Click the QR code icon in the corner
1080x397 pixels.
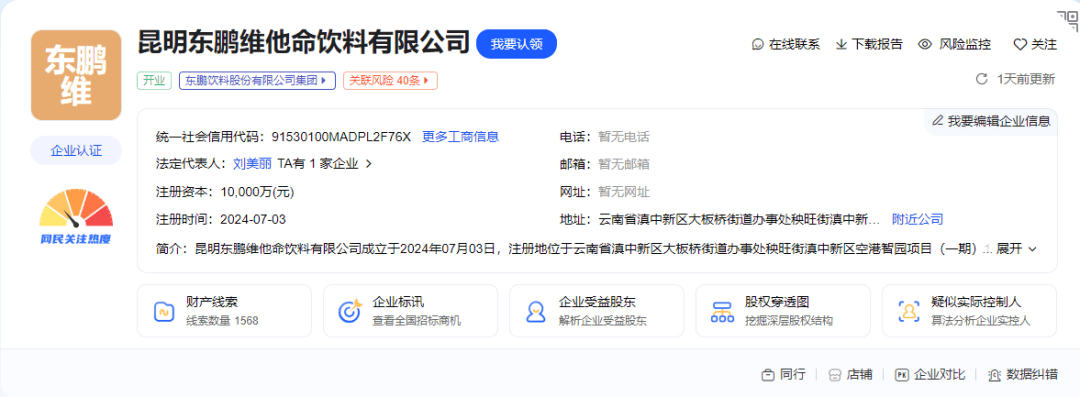pyautogui.click(x=1068, y=21)
